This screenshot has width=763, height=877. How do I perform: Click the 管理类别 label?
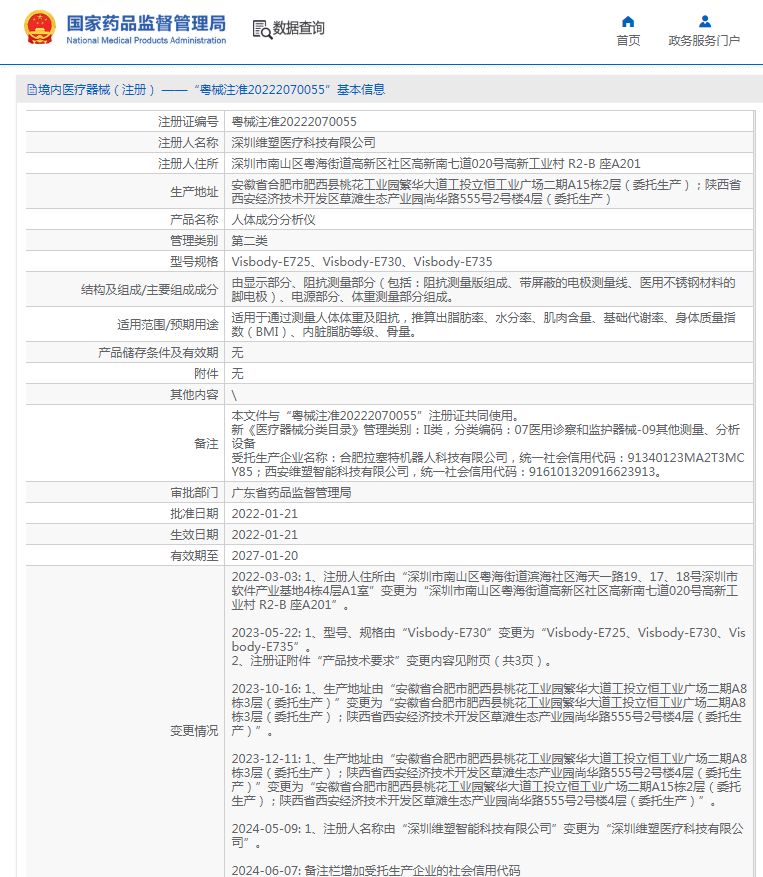pos(194,241)
